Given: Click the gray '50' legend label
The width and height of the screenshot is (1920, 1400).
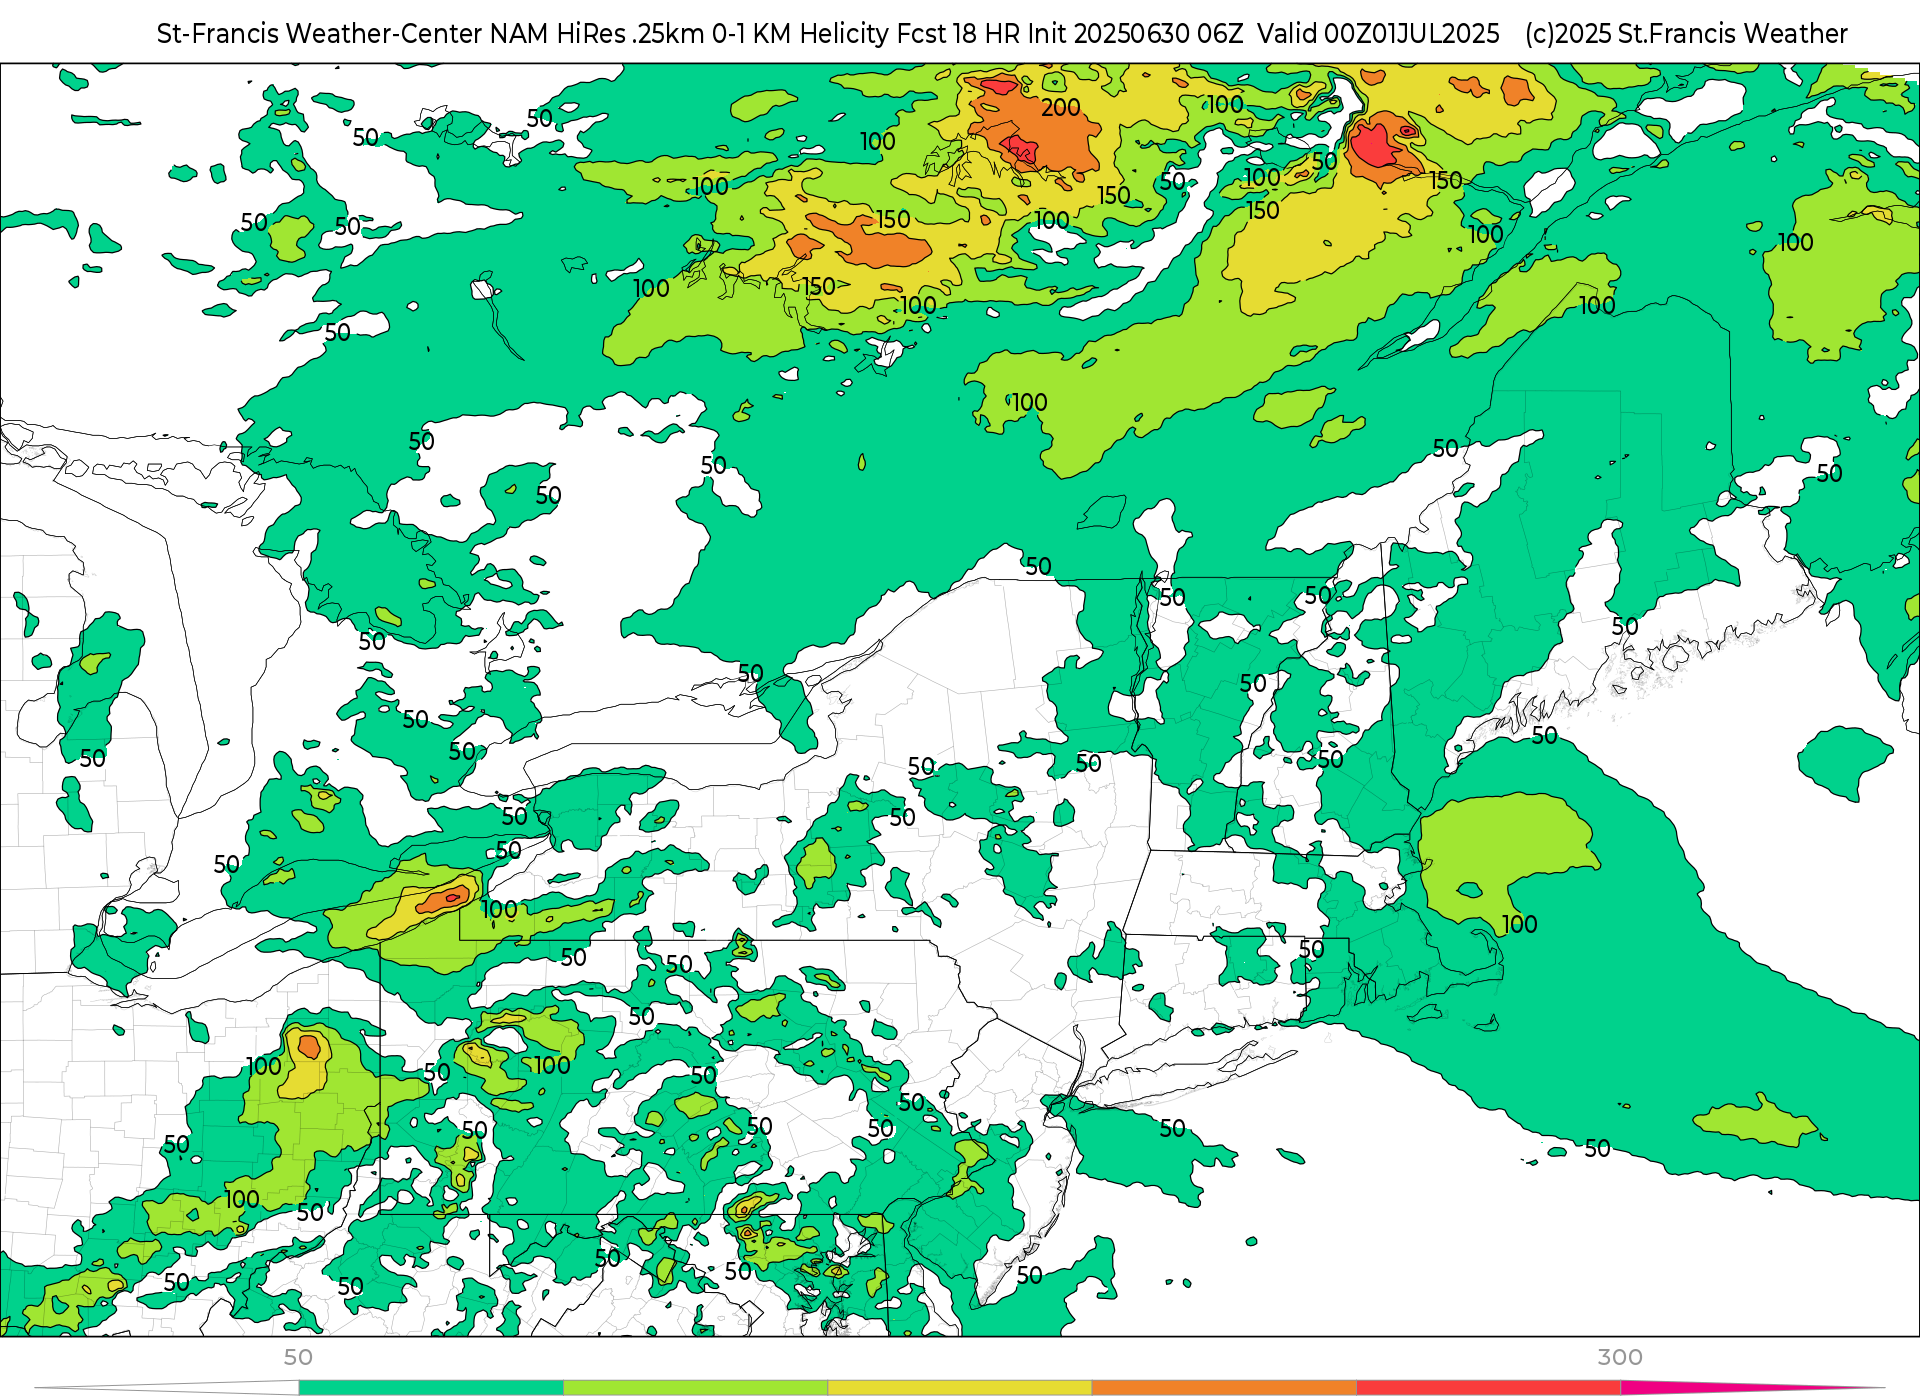Looking at the screenshot, I should click(298, 1357).
